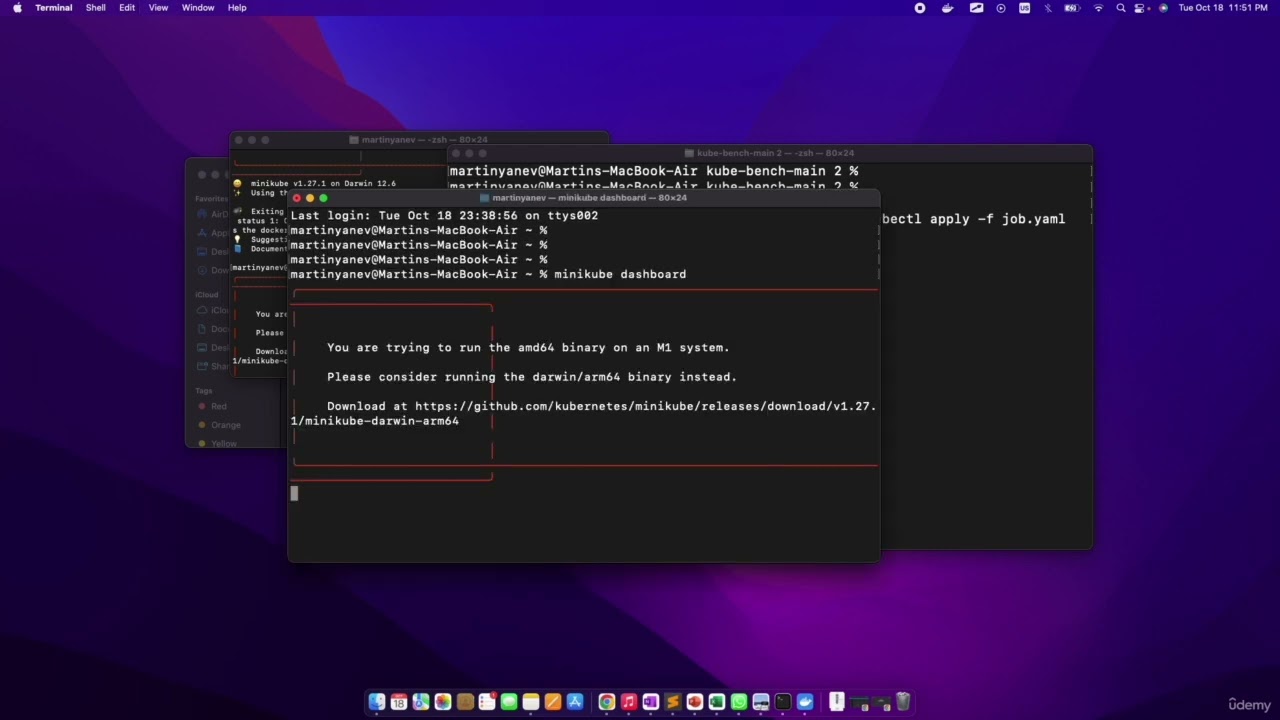The height and width of the screenshot is (720, 1280).
Task: Launch PowerPoint from the dock
Action: coord(695,702)
